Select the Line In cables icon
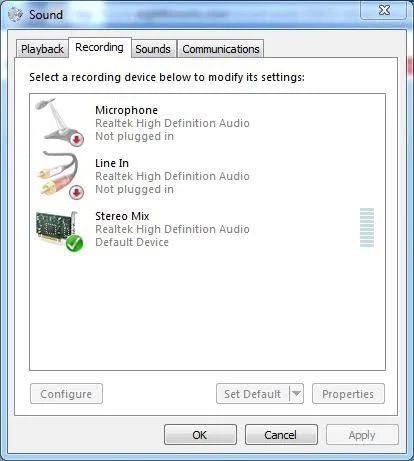Screen dimensions: 414x461 (59, 175)
